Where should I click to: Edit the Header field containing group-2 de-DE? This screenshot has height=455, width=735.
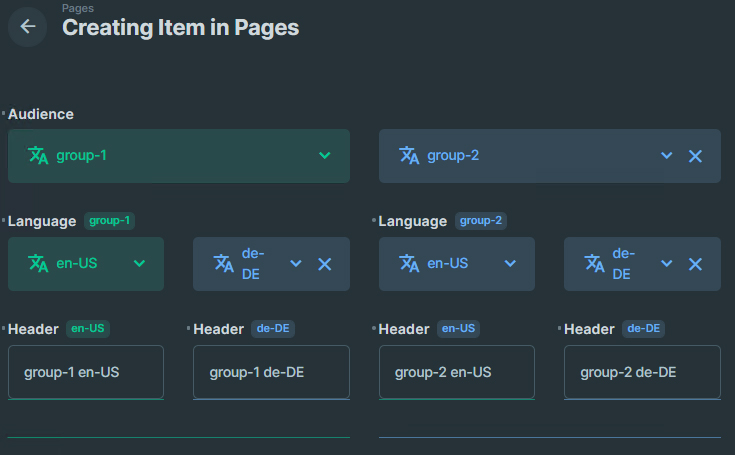pos(642,372)
